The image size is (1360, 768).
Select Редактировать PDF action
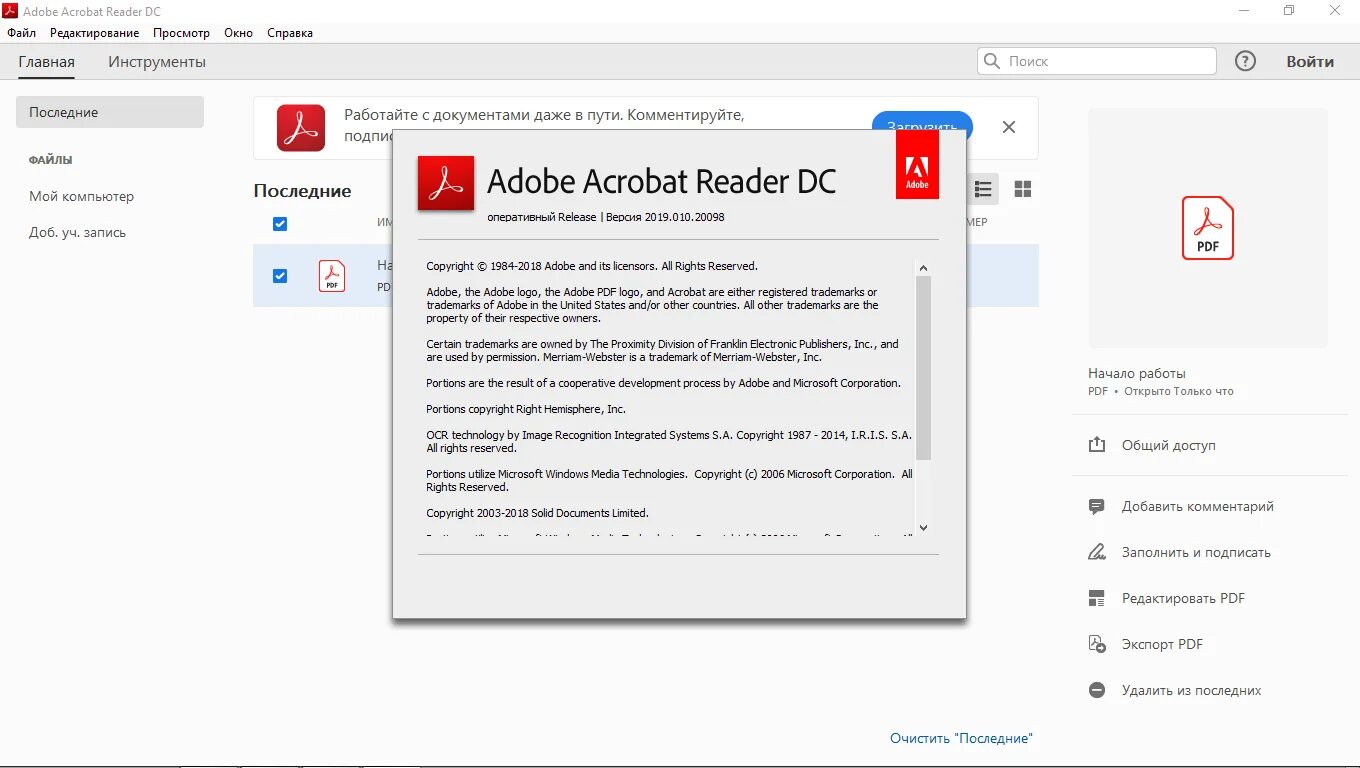[1184, 598]
